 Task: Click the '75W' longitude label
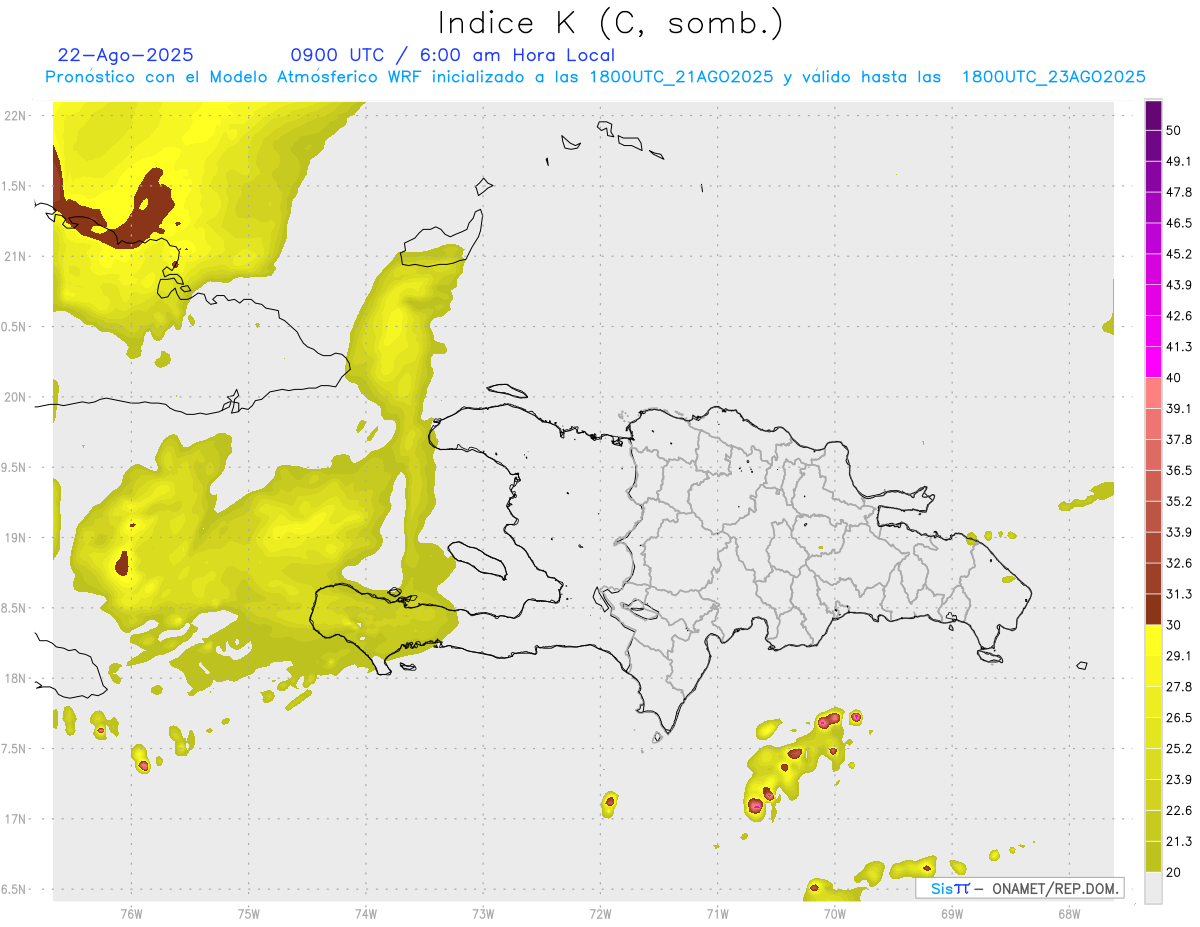point(248,913)
